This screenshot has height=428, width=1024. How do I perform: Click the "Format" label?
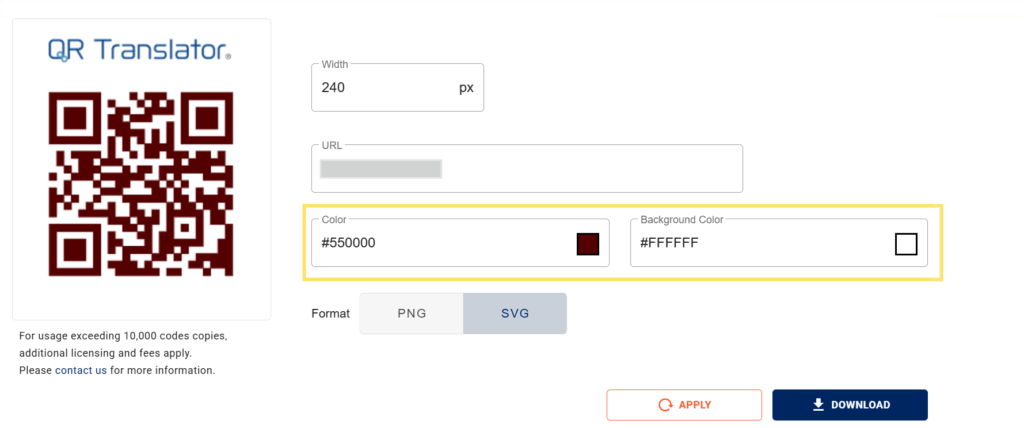coord(331,314)
